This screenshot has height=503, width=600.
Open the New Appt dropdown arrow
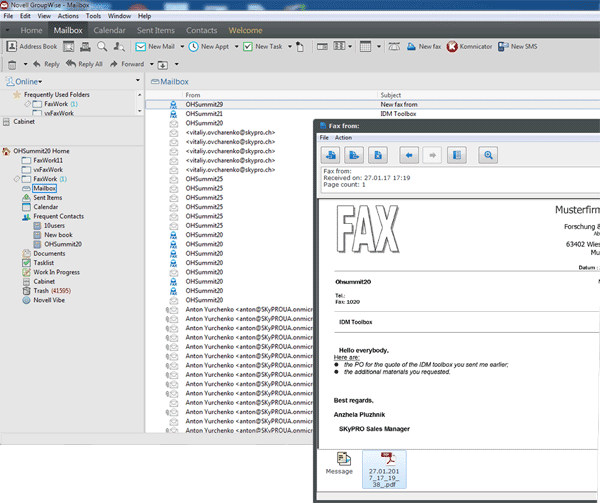tap(236, 47)
